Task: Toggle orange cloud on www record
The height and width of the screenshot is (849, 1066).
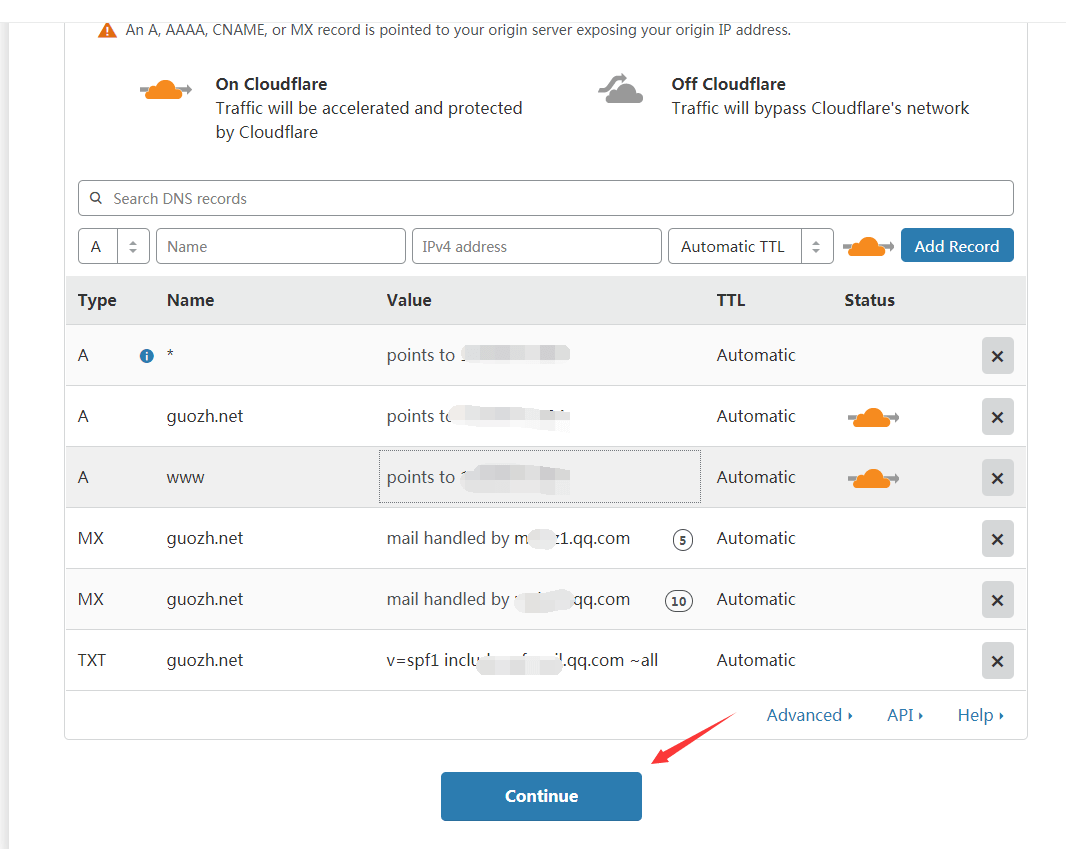Action: (x=872, y=478)
